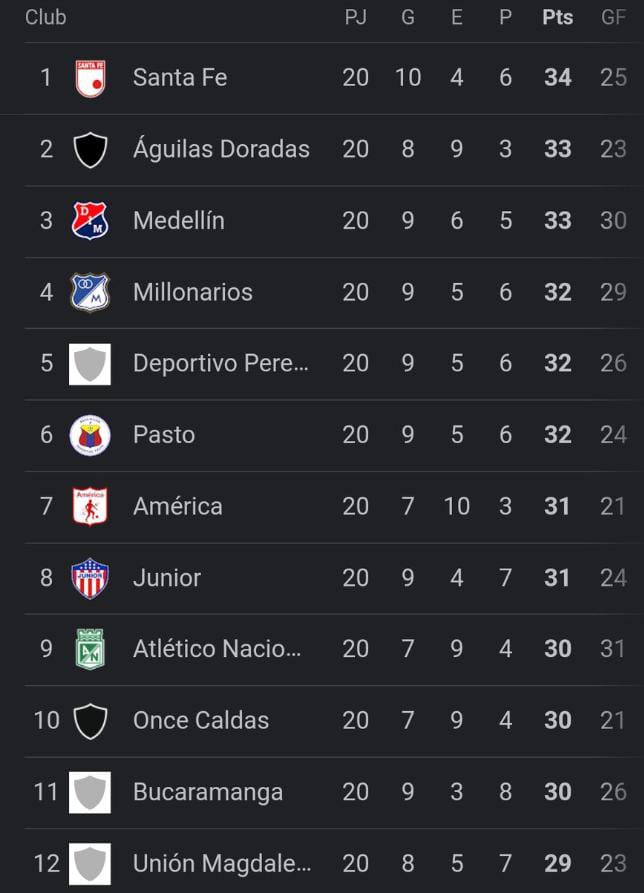This screenshot has height=893, width=644.
Task: Open the Millonarios team name link
Action: 193,292
